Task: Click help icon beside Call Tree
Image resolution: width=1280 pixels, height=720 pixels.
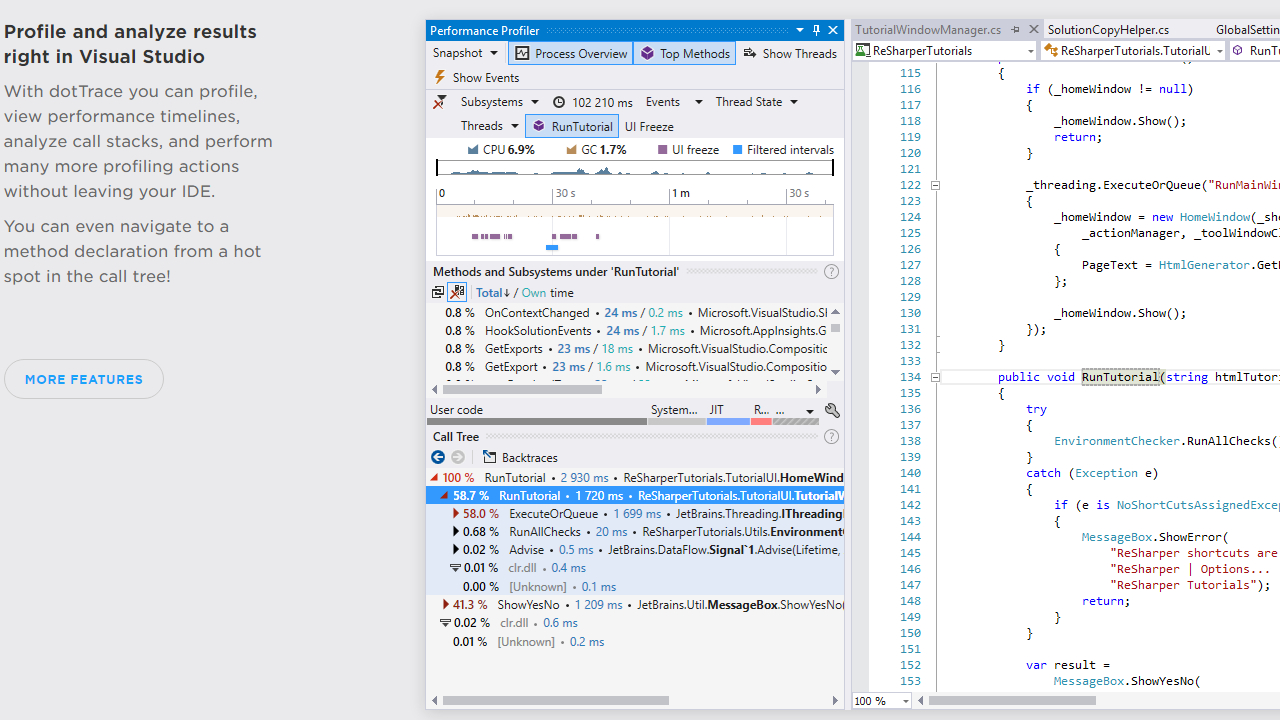Action: 831,437
